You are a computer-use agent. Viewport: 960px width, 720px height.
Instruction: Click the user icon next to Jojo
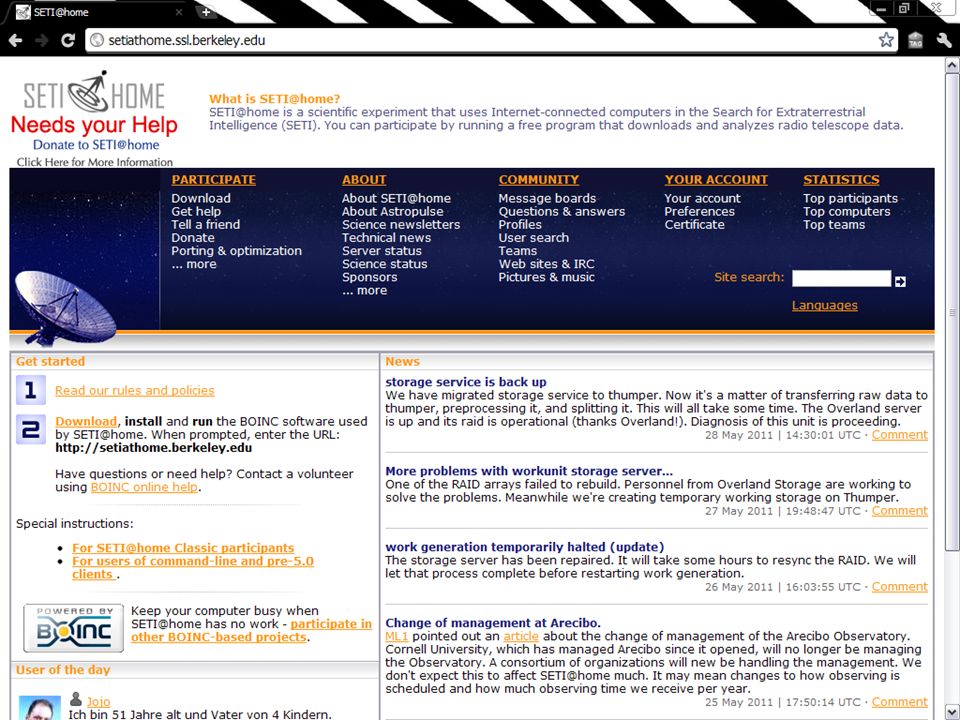coord(76,699)
